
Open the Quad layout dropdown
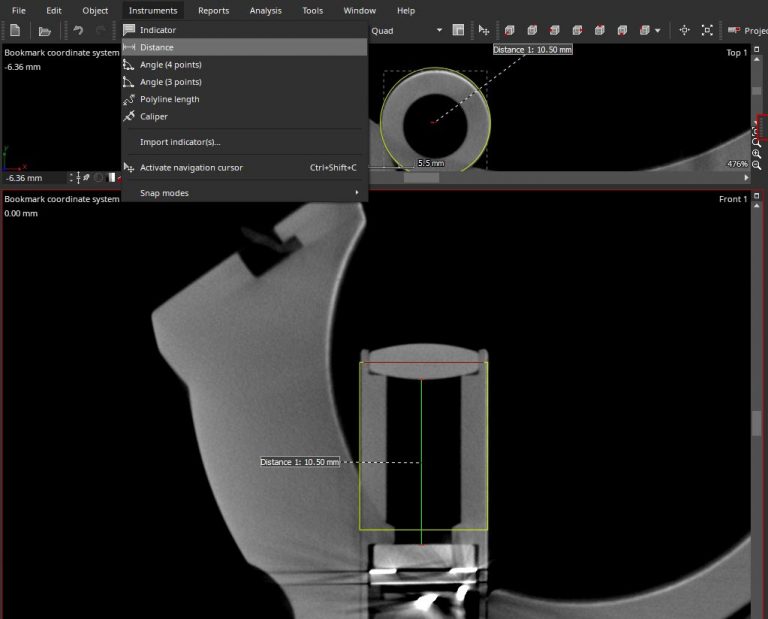click(x=439, y=30)
